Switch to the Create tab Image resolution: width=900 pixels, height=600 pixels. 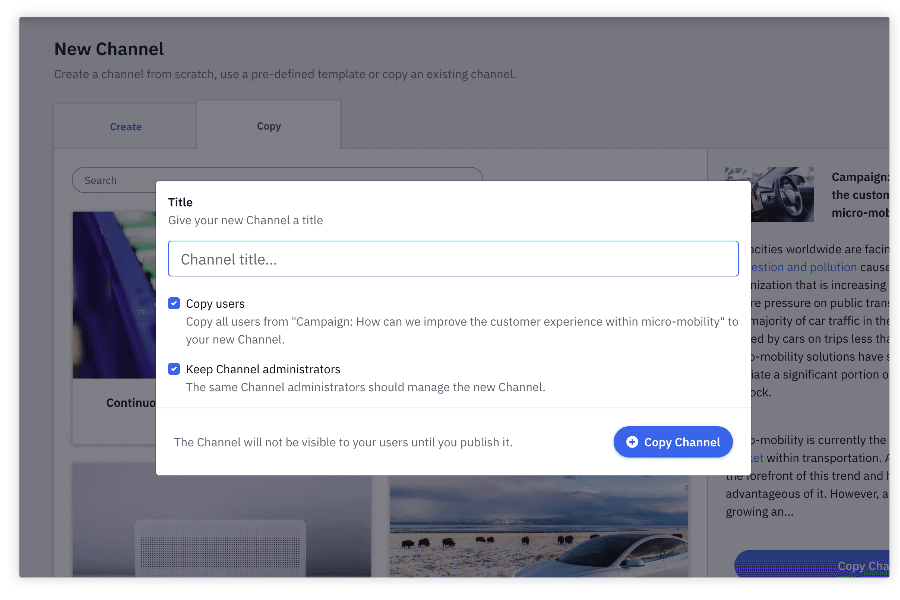click(x=126, y=127)
